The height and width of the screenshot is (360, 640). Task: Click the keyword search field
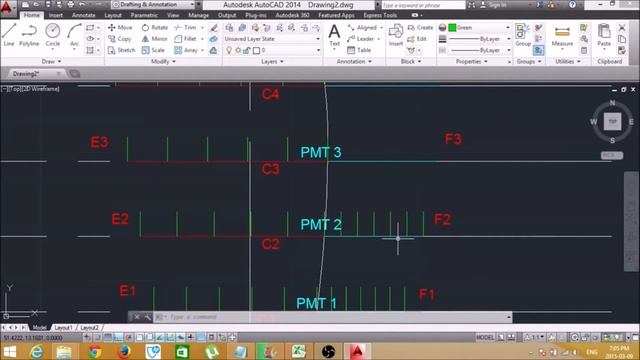point(423,5)
